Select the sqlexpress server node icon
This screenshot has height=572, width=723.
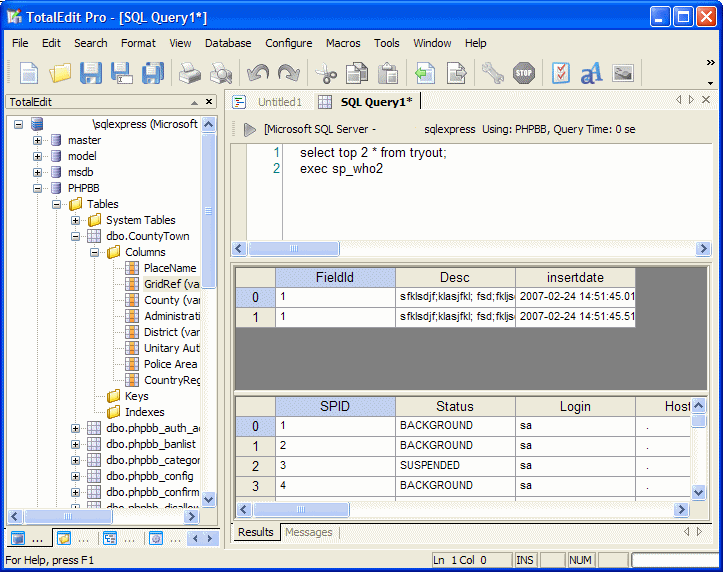coord(37,124)
